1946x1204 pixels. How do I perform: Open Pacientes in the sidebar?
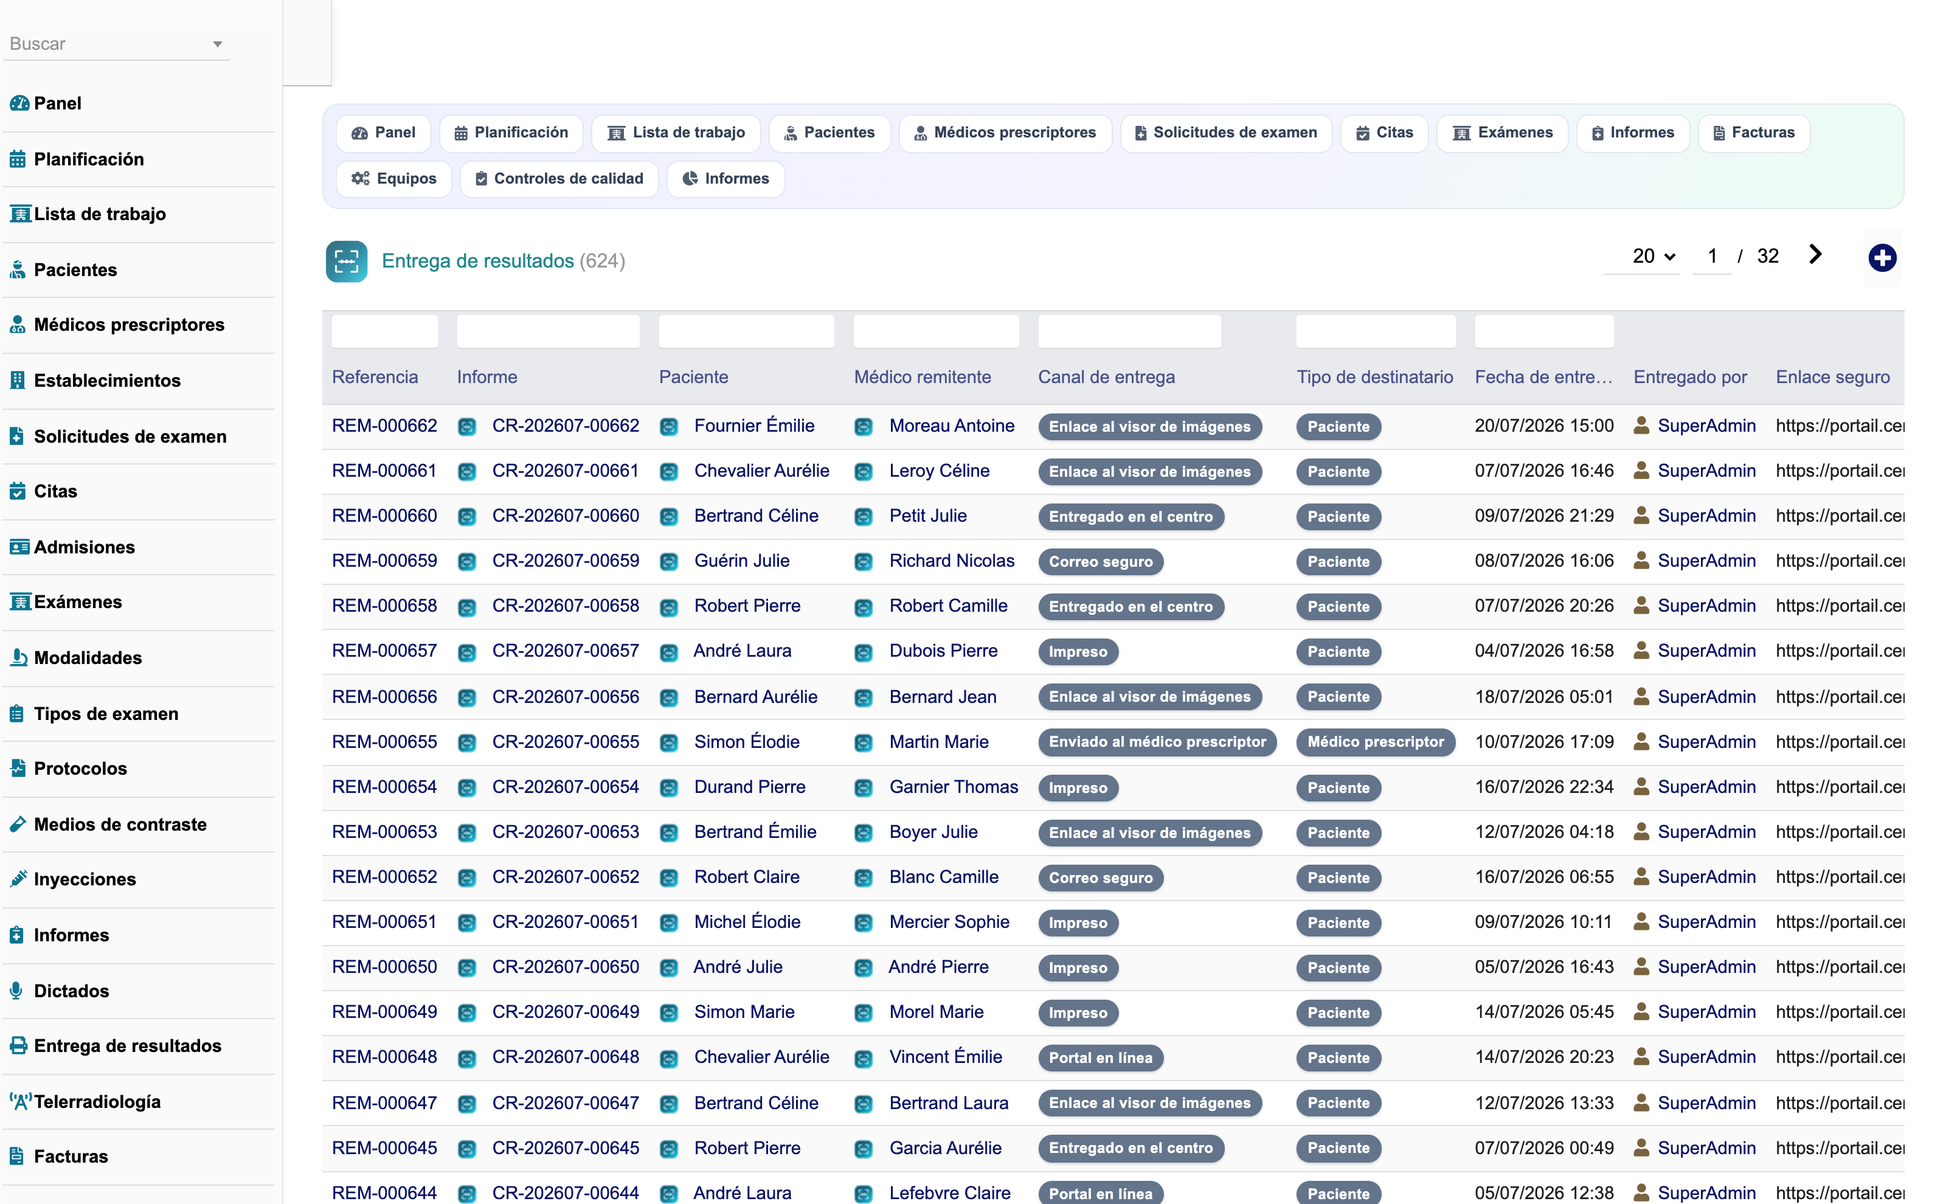click(x=75, y=270)
